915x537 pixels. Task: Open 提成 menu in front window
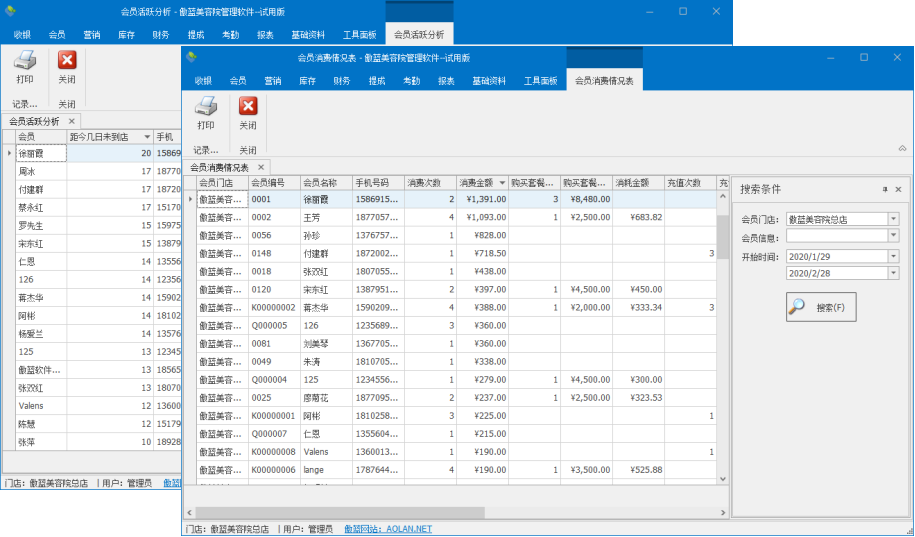[376, 81]
